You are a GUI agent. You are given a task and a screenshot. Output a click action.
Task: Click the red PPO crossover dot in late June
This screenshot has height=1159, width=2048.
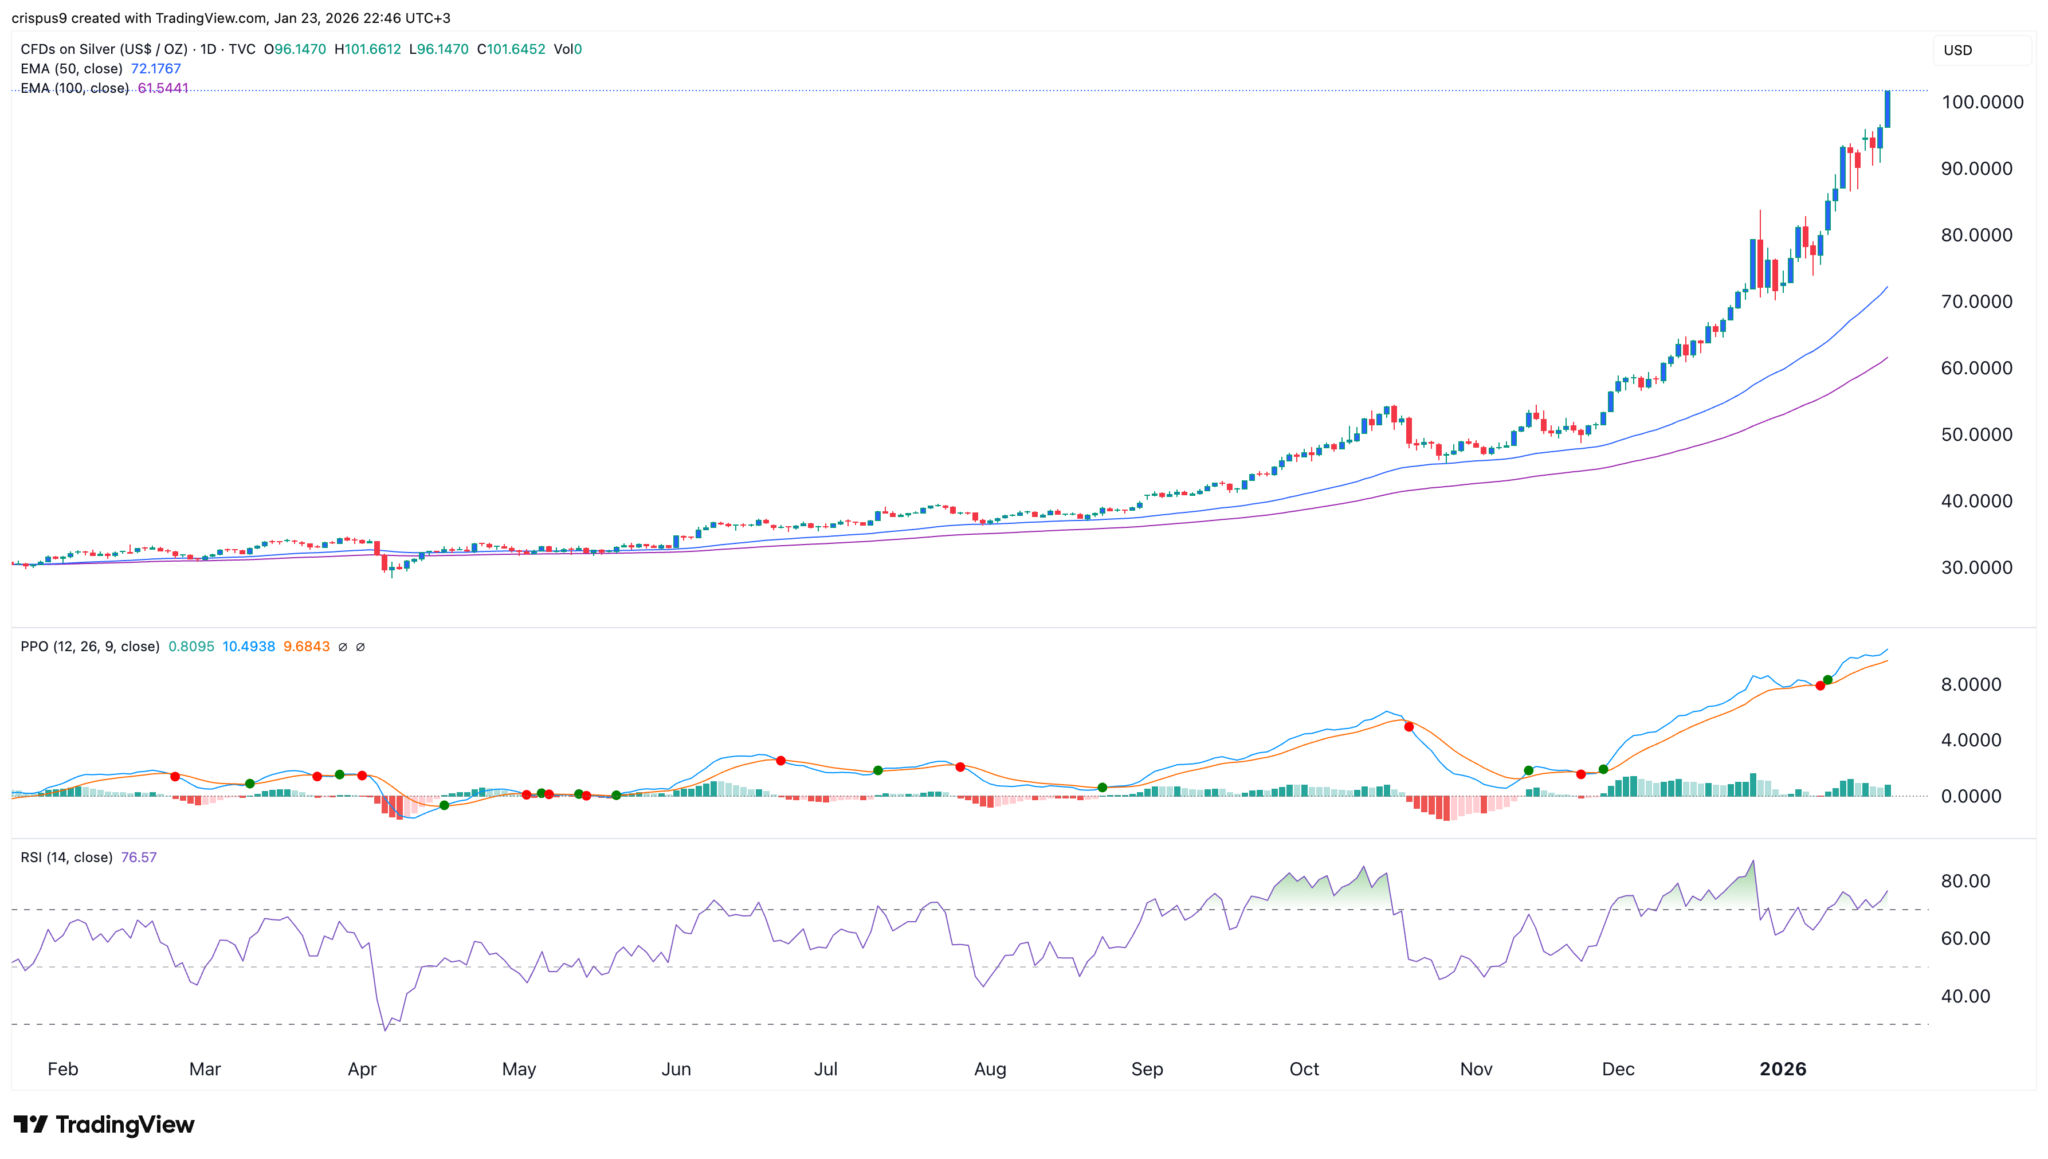[781, 760]
